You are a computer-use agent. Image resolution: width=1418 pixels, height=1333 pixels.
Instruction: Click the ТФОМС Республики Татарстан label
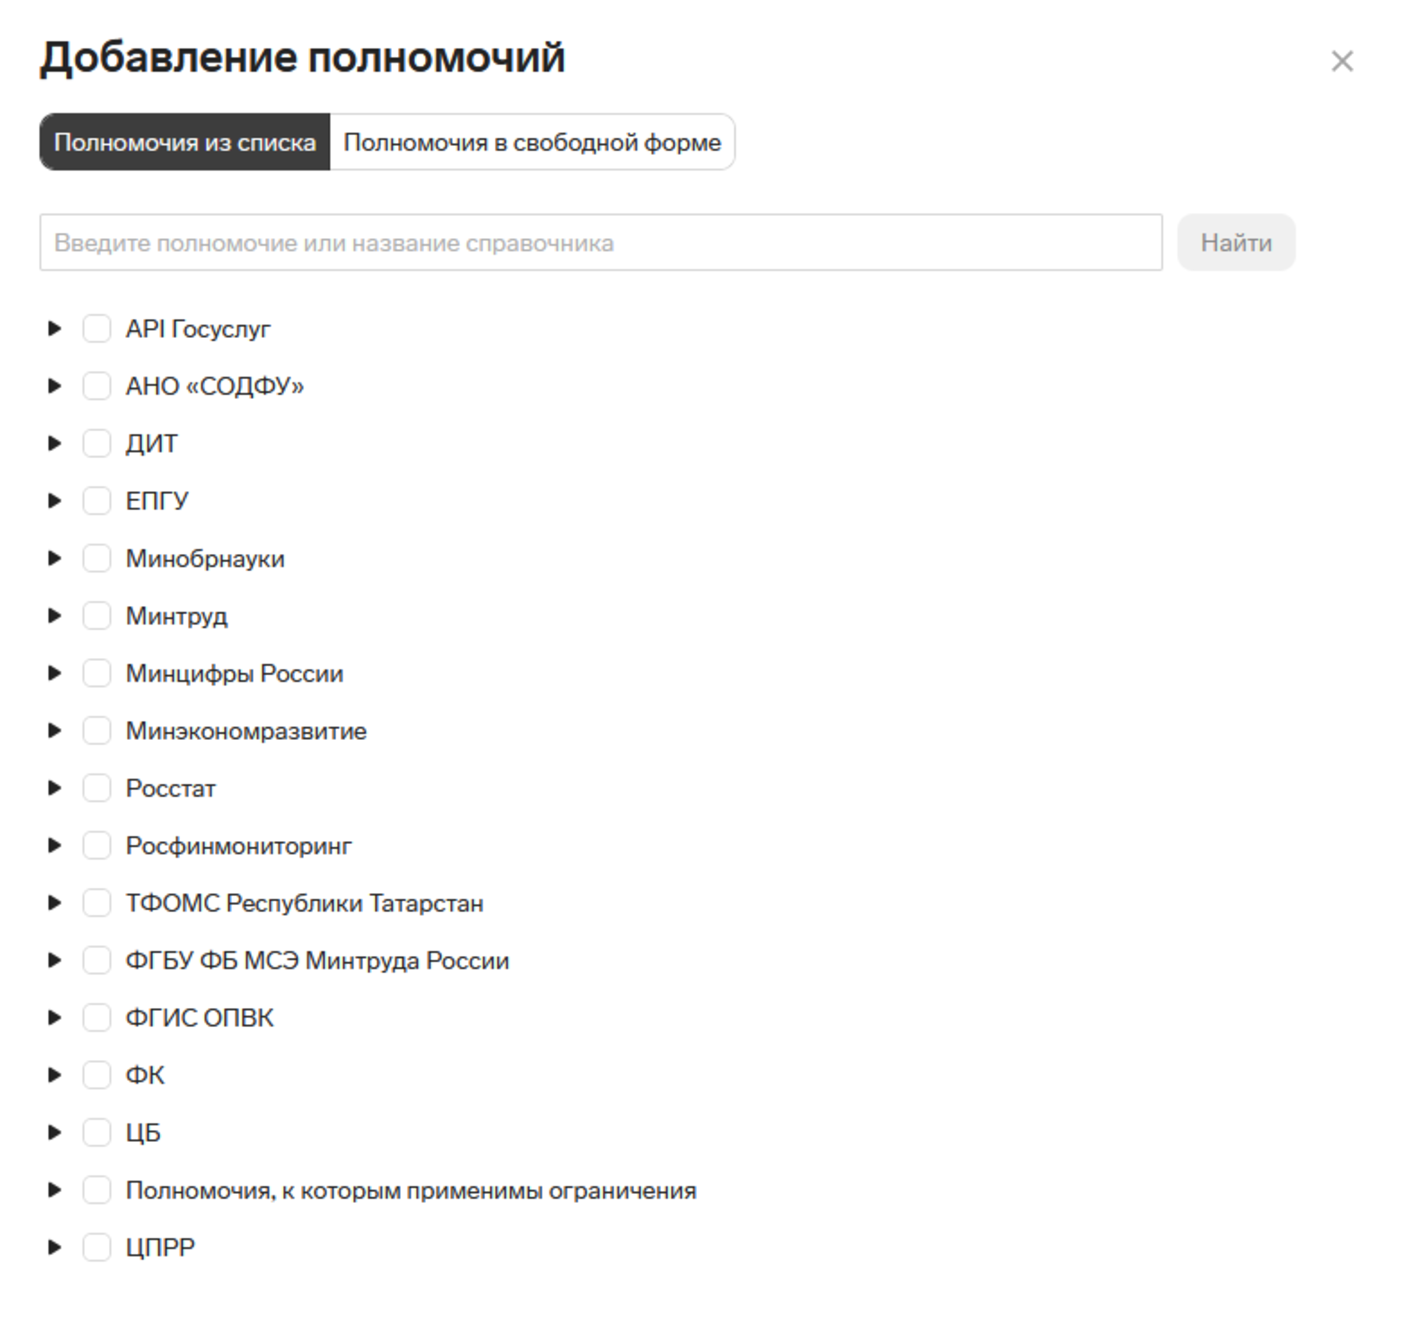[x=304, y=903]
